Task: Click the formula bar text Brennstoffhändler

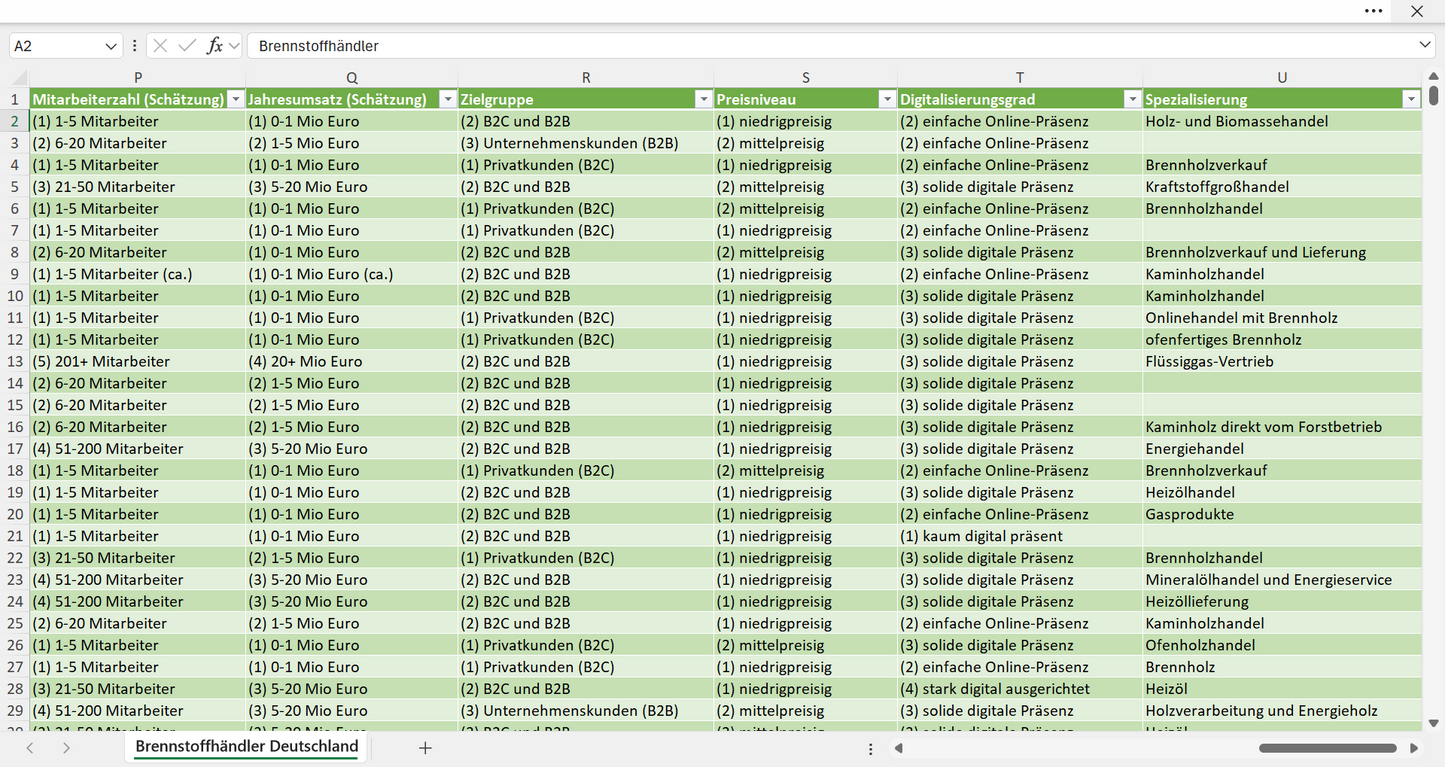Action: click(318, 46)
